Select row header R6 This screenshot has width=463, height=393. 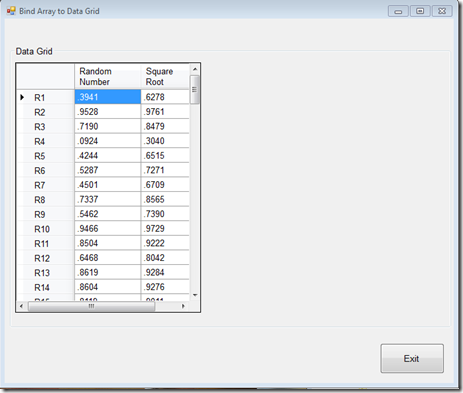45,170
